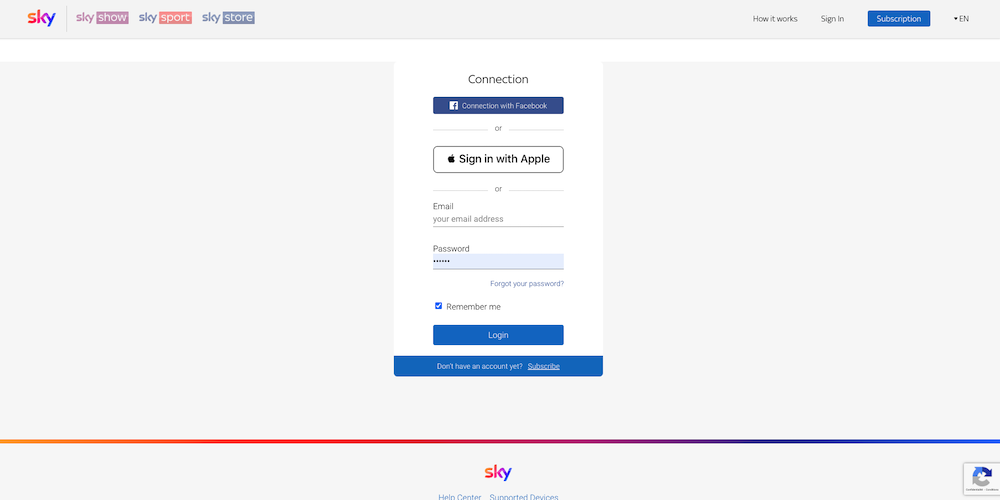Follow the Subscribe link below the form
The width and height of the screenshot is (1000, 500).
(543, 366)
